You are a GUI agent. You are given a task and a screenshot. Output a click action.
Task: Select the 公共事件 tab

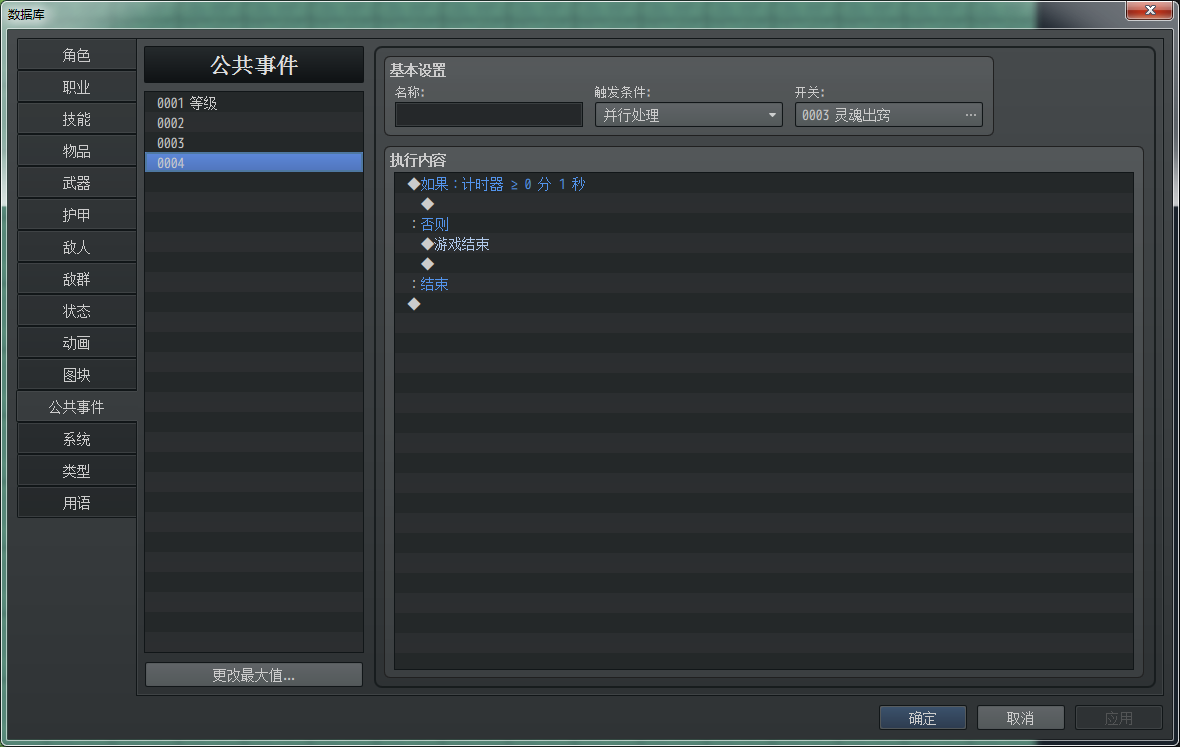click(x=77, y=407)
